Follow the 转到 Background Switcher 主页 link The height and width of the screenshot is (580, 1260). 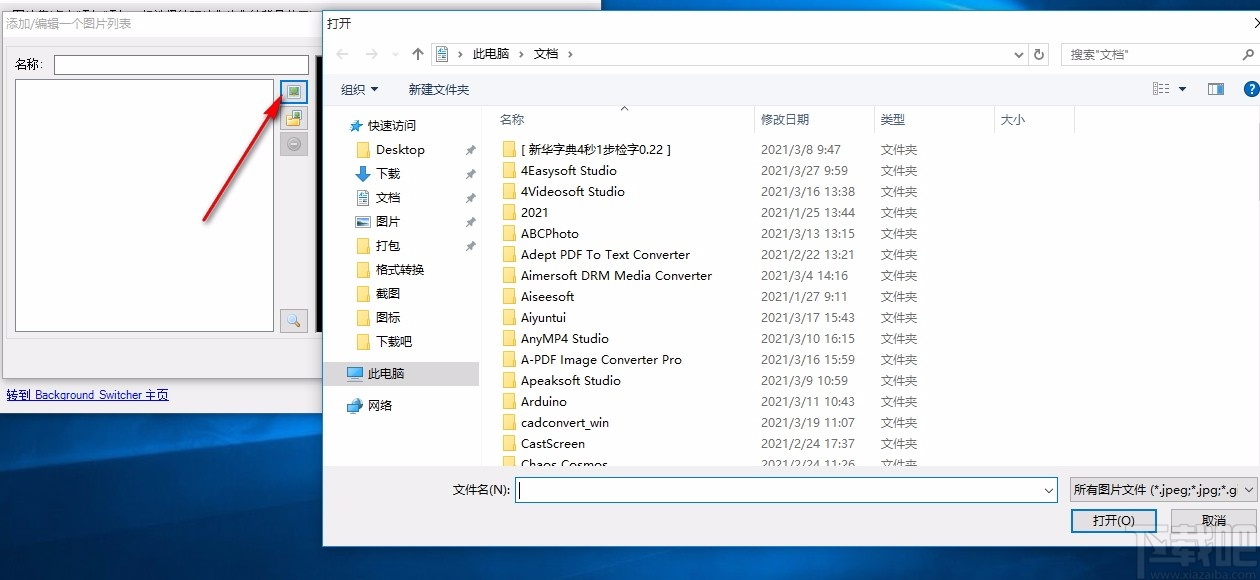pyautogui.click(x=87, y=395)
